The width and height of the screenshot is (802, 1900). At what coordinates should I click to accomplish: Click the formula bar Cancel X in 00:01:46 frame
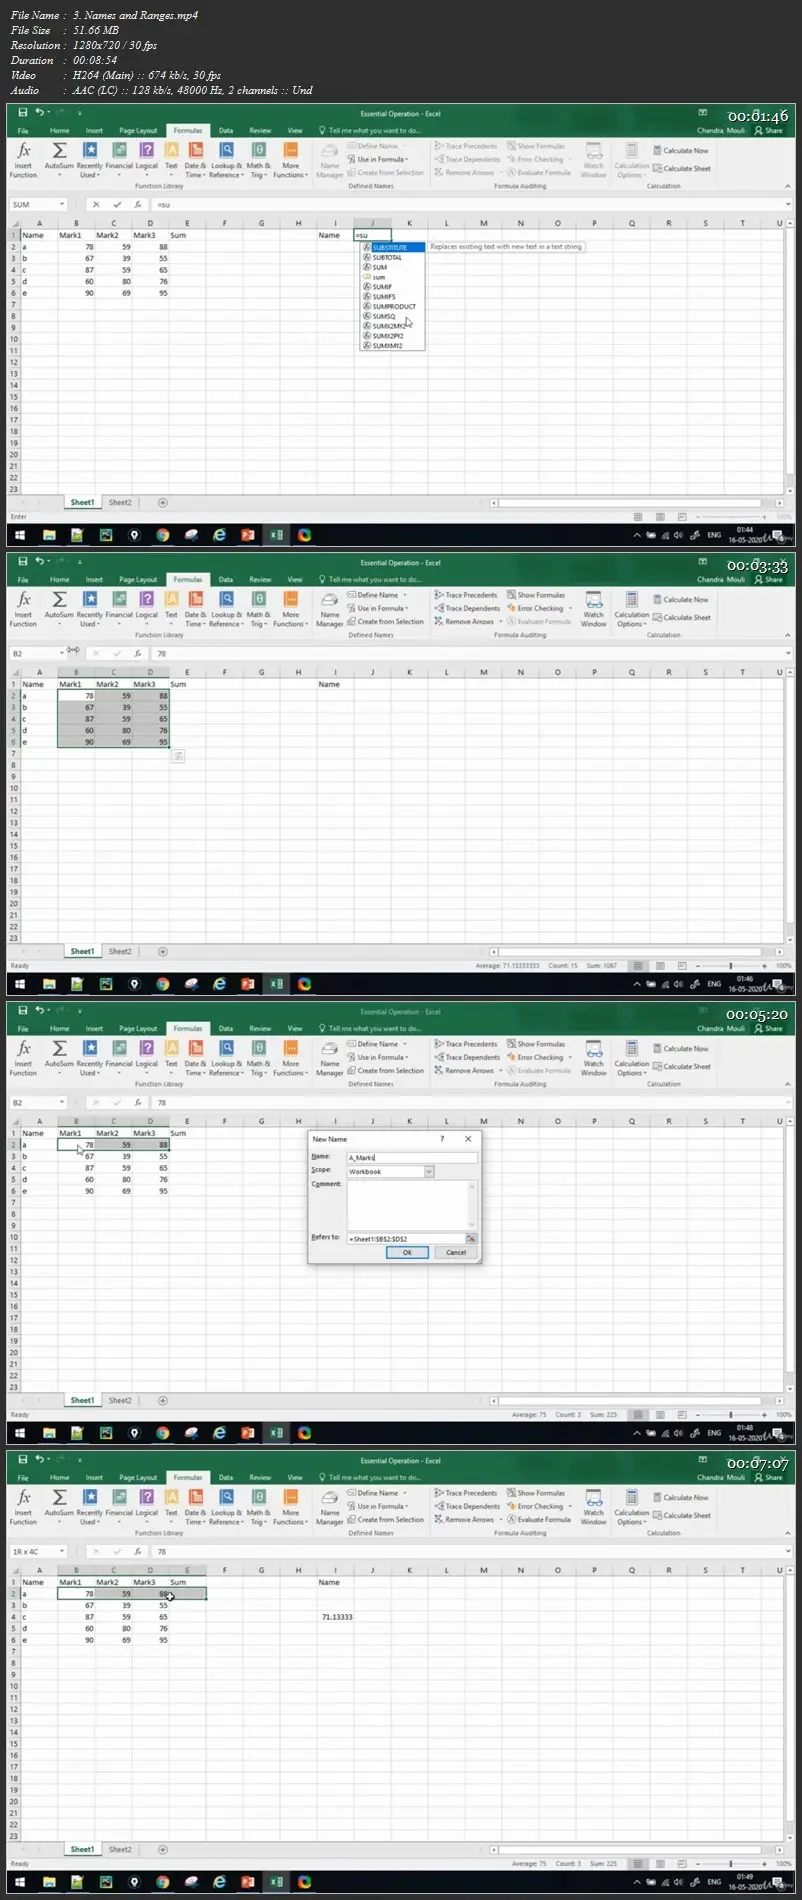coord(96,205)
